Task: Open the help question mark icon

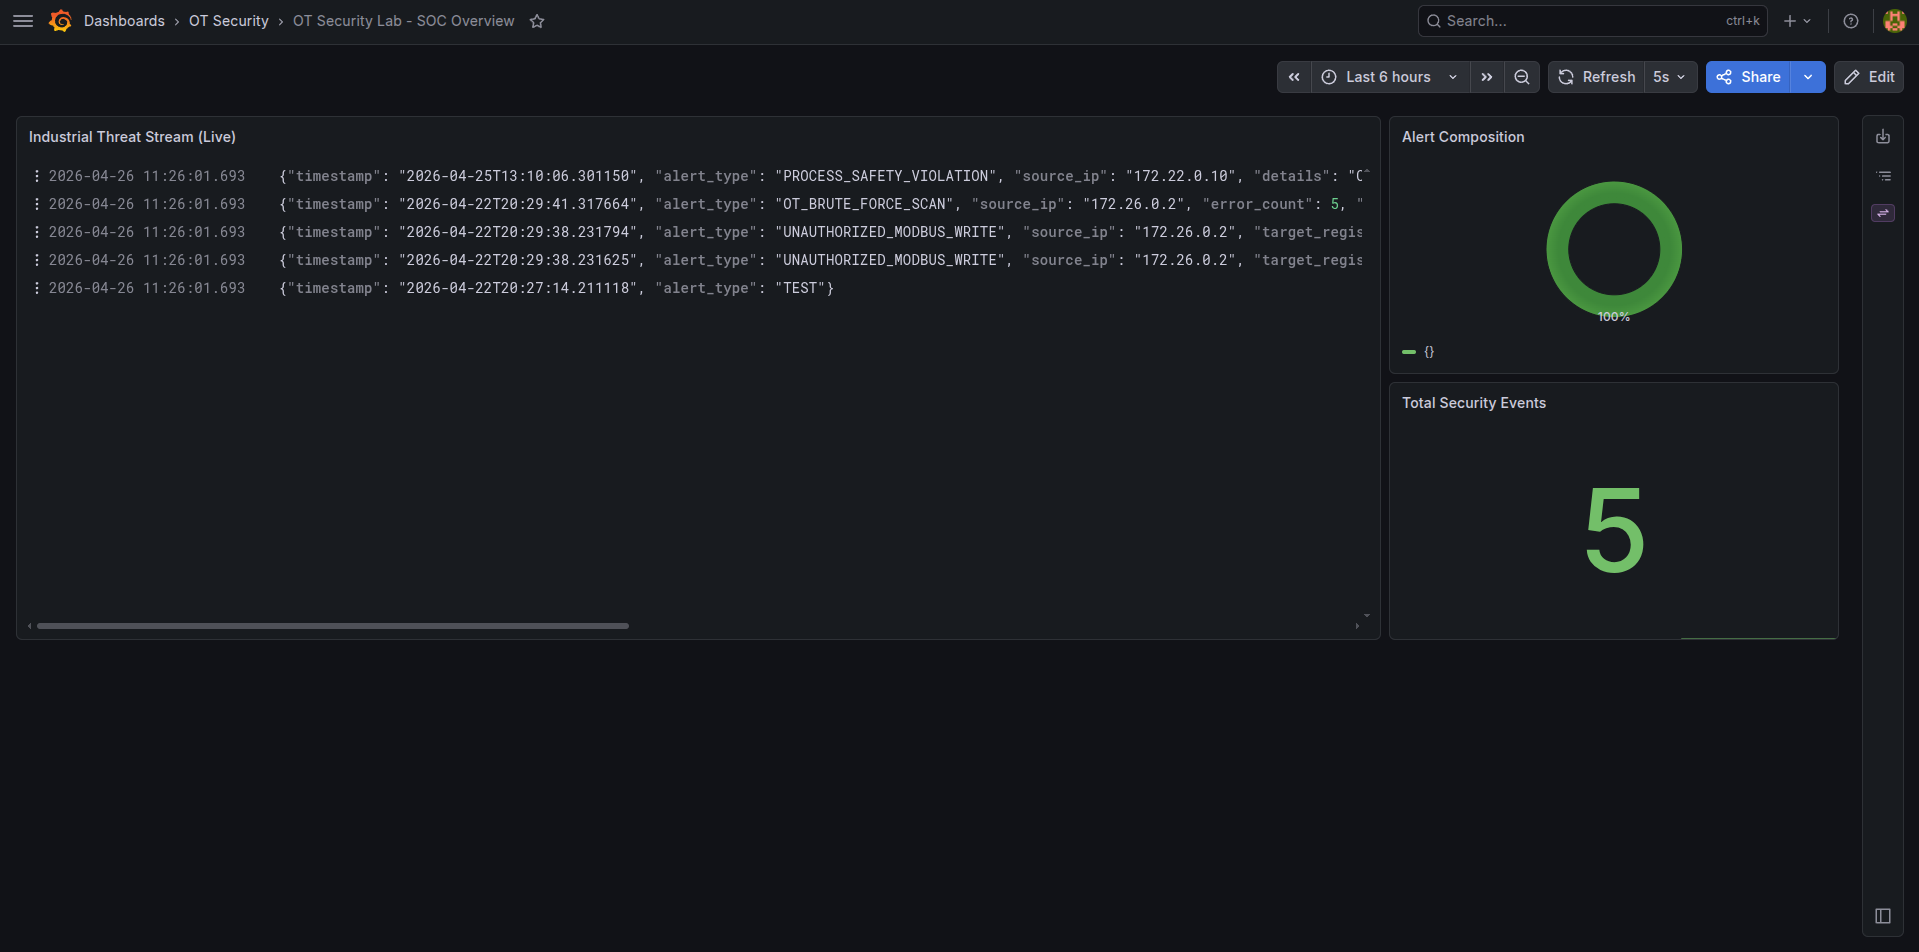Action: [1851, 21]
